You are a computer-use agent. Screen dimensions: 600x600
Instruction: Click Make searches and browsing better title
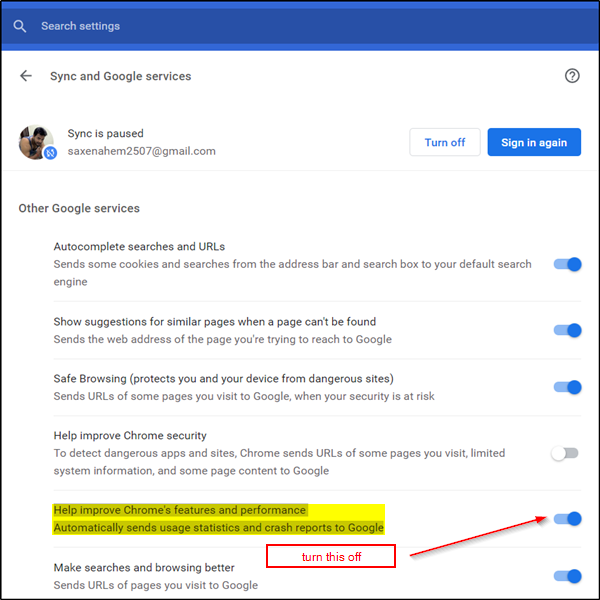144,567
